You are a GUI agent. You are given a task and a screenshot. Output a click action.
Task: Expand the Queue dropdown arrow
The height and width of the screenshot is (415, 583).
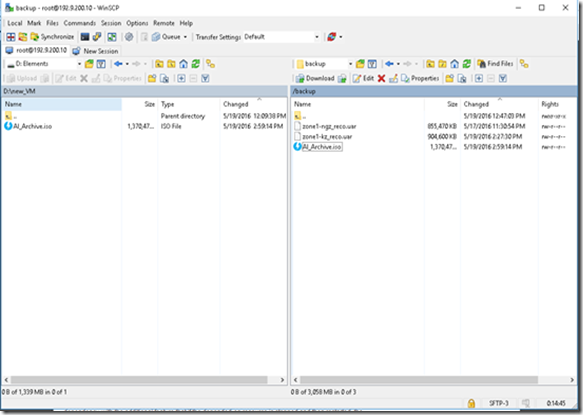(185, 37)
